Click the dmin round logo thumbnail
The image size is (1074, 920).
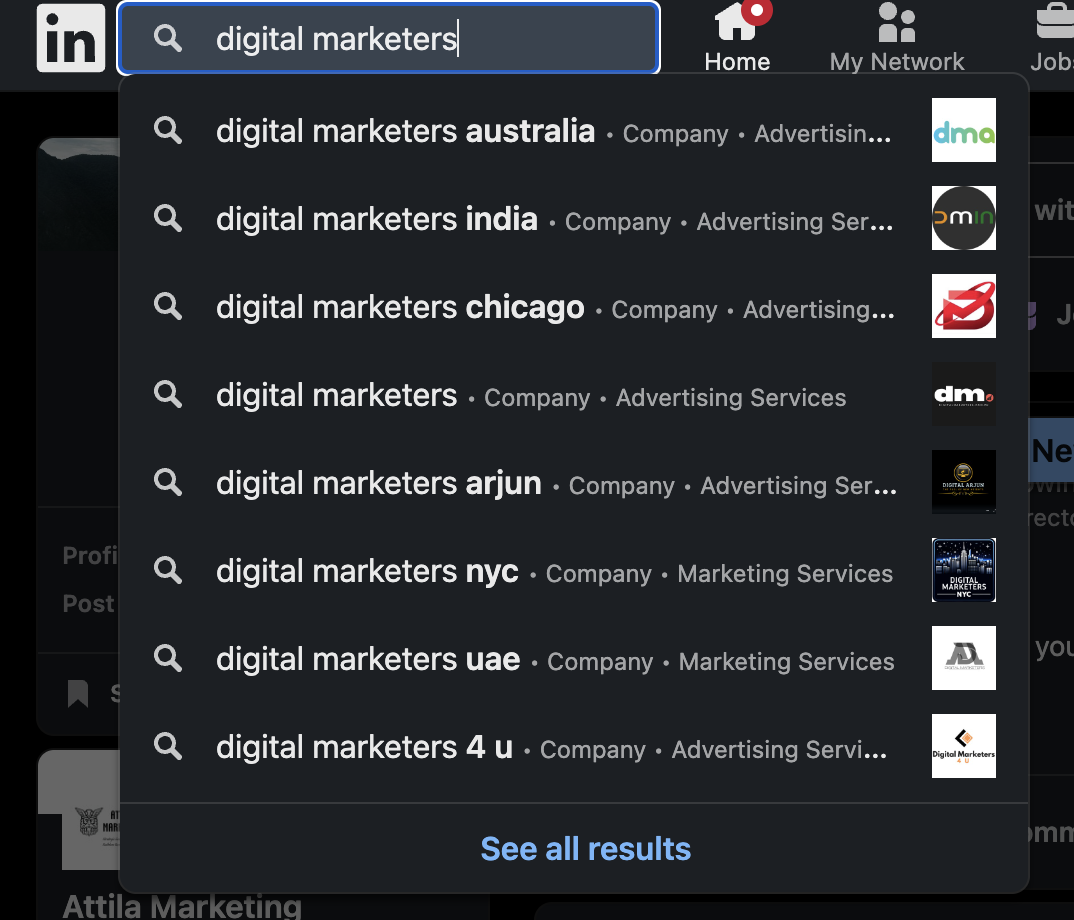click(x=964, y=218)
